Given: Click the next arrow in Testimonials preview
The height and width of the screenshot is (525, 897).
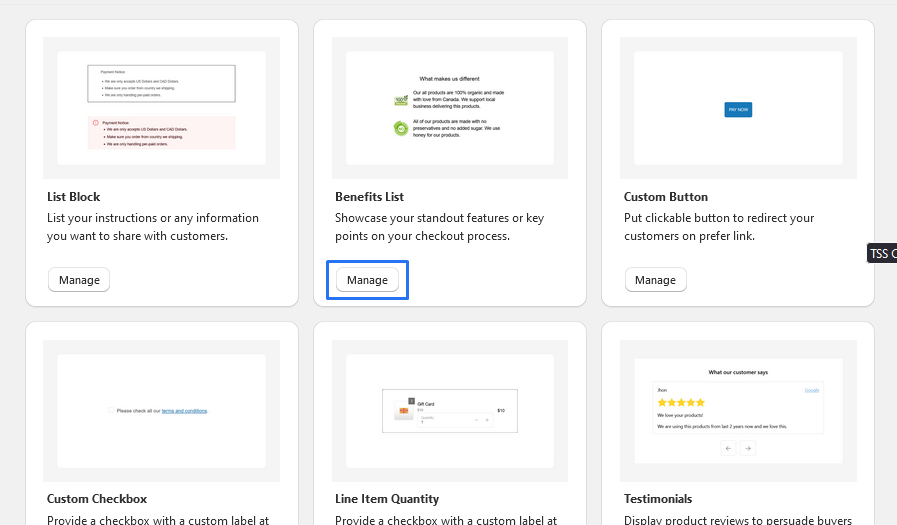Looking at the screenshot, I should click(x=747, y=449).
